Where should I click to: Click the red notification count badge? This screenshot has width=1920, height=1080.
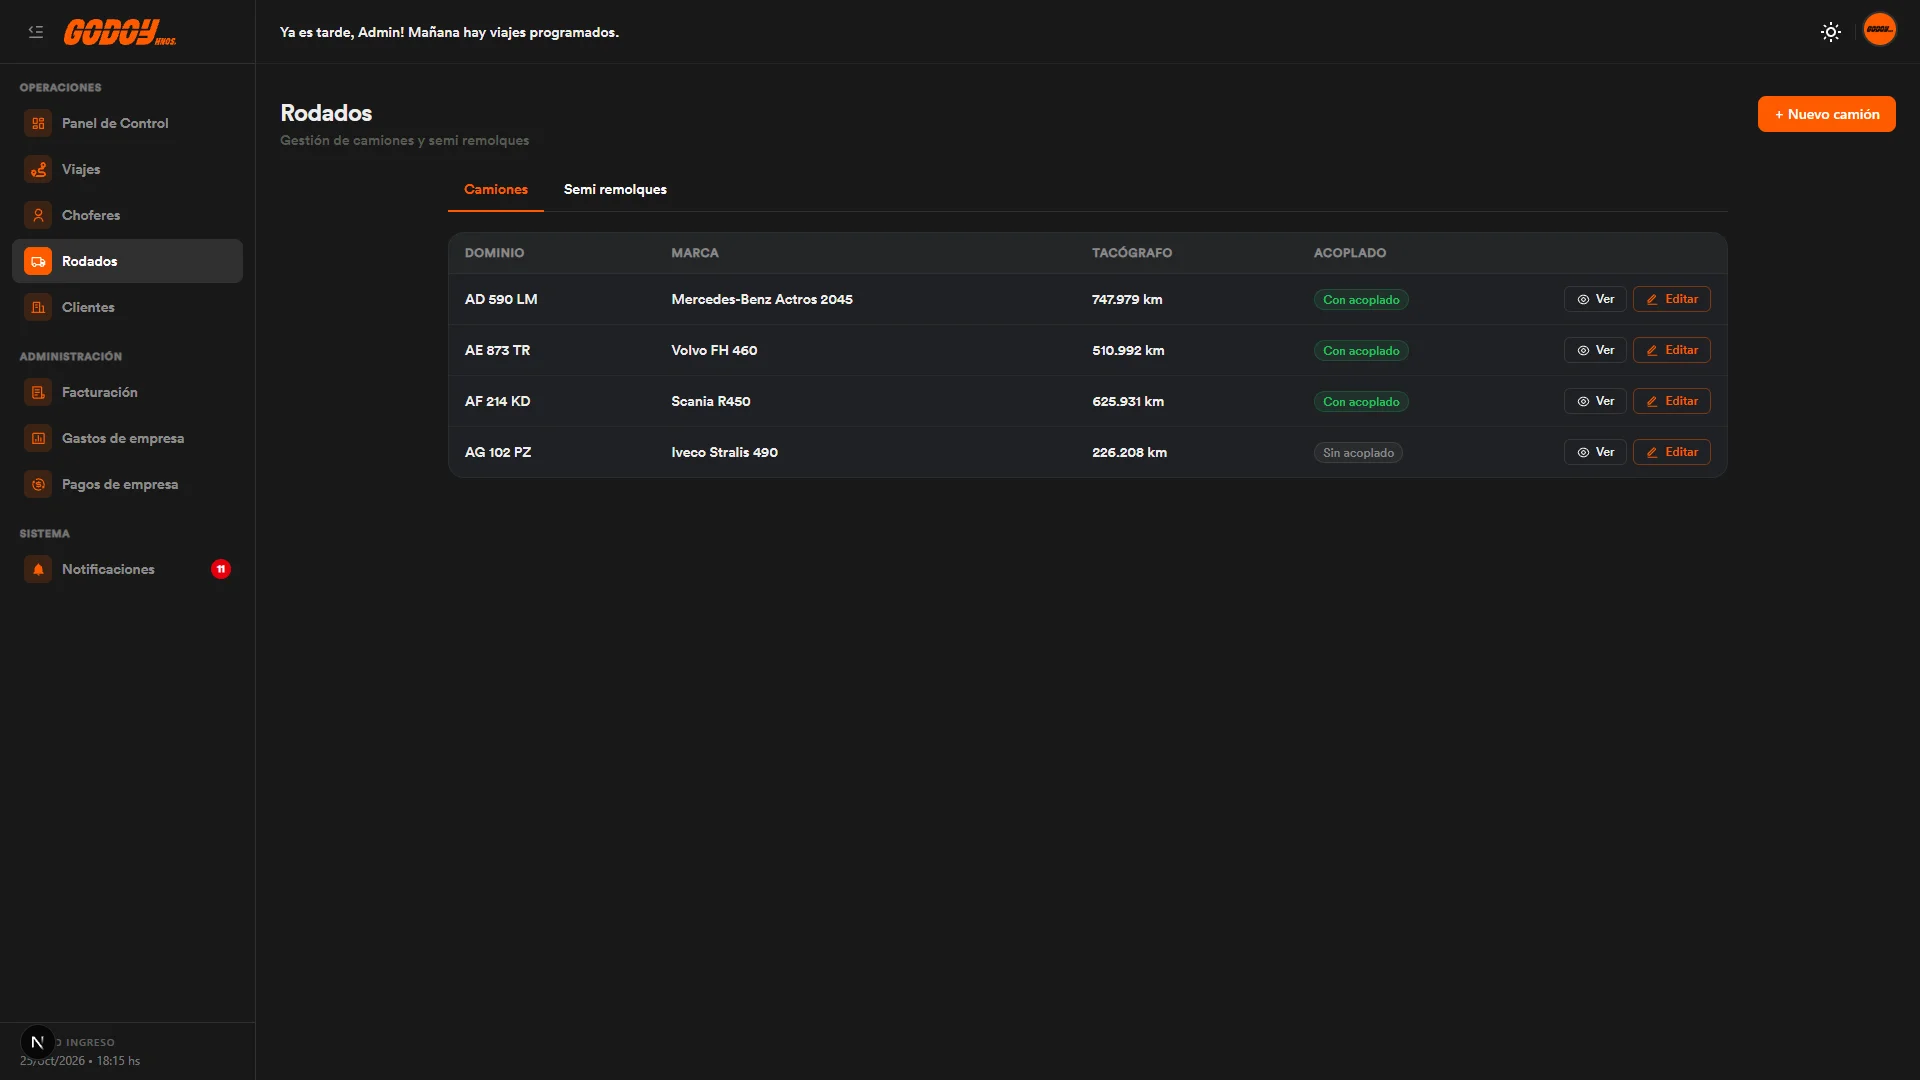click(221, 569)
